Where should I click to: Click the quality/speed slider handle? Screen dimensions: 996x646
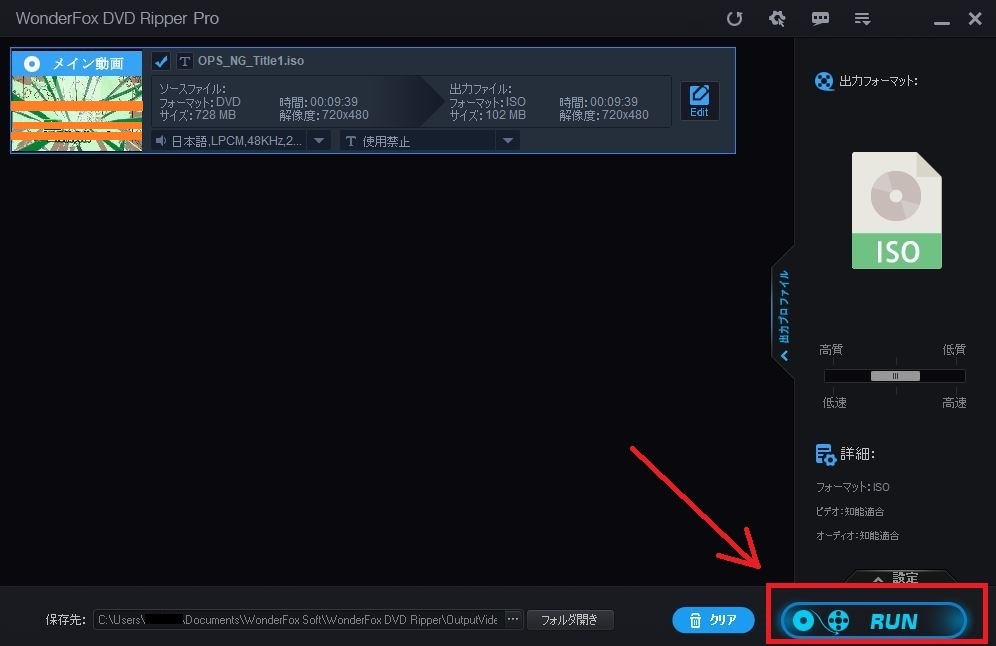click(x=895, y=376)
